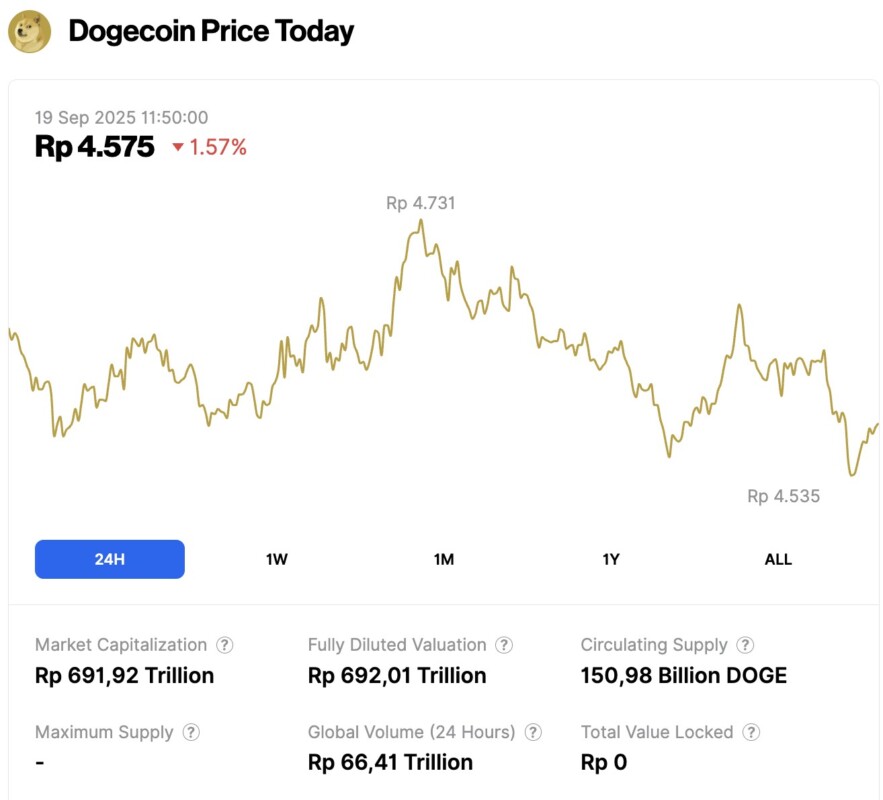Screen dimensions: 883x800
Task: Show the ALL time price chart
Action: point(778,559)
